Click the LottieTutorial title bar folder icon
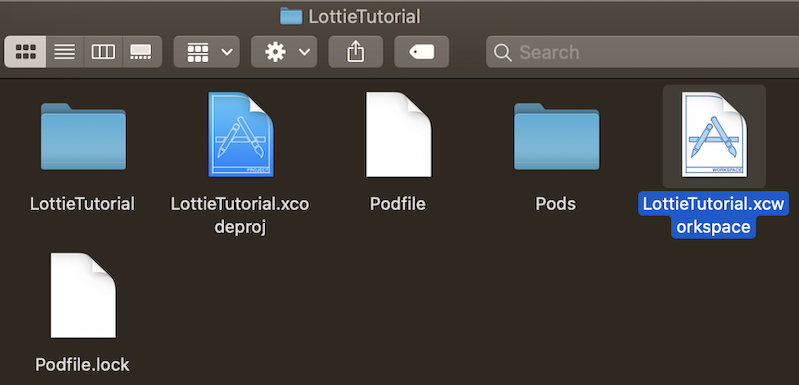The height and width of the screenshot is (385, 799). [x=291, y=16]
